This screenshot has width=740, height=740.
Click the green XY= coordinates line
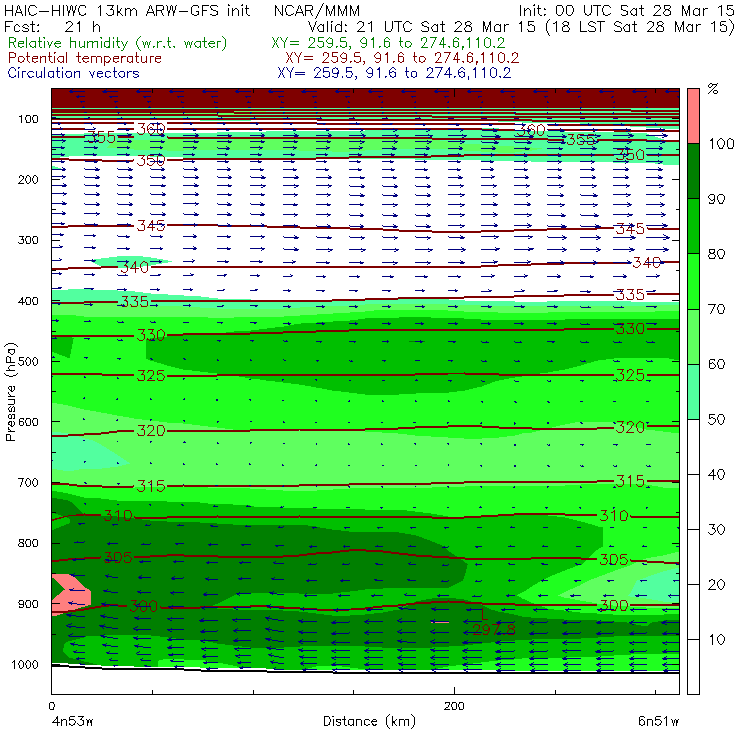click(388, 43)
